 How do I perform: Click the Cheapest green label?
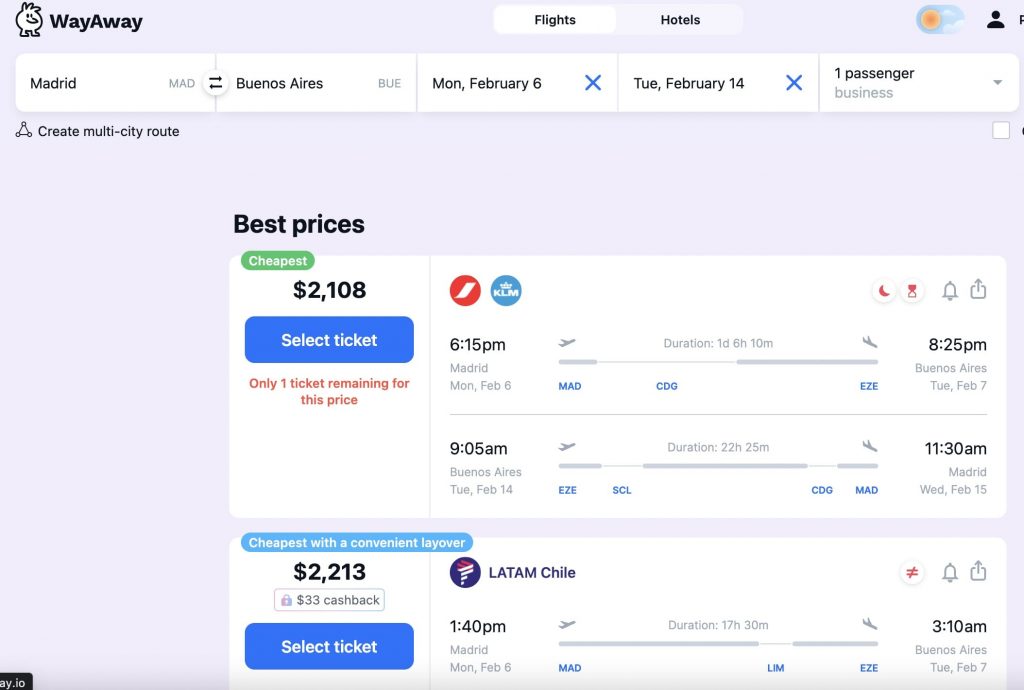pos(278,260)
